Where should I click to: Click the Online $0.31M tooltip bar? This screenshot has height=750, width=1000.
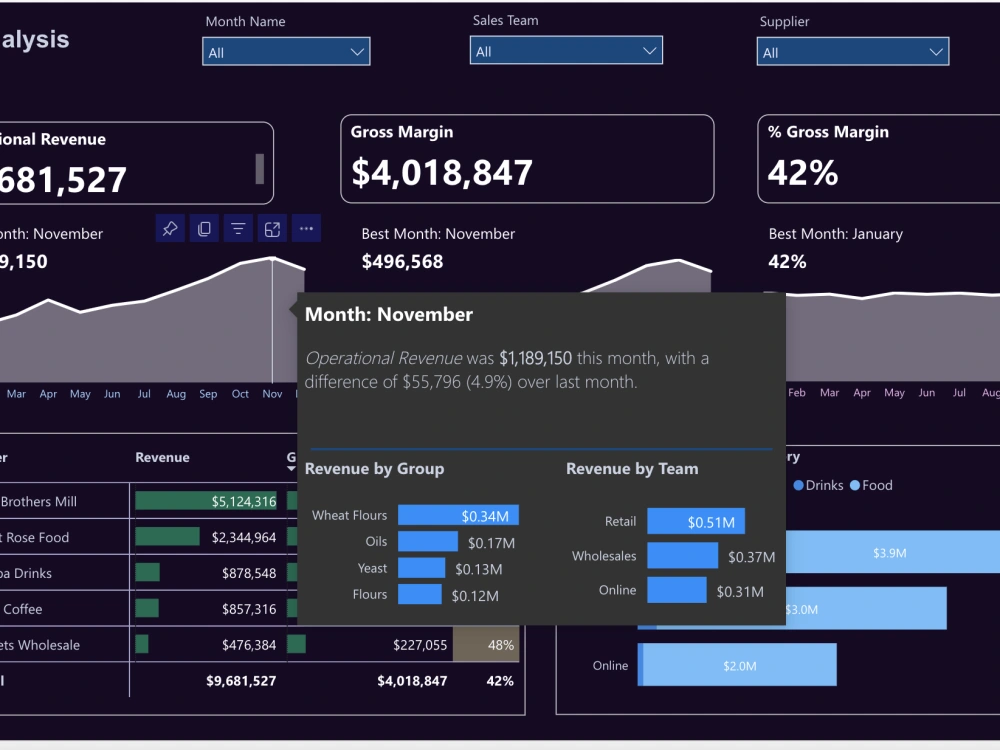coord(677,590)
